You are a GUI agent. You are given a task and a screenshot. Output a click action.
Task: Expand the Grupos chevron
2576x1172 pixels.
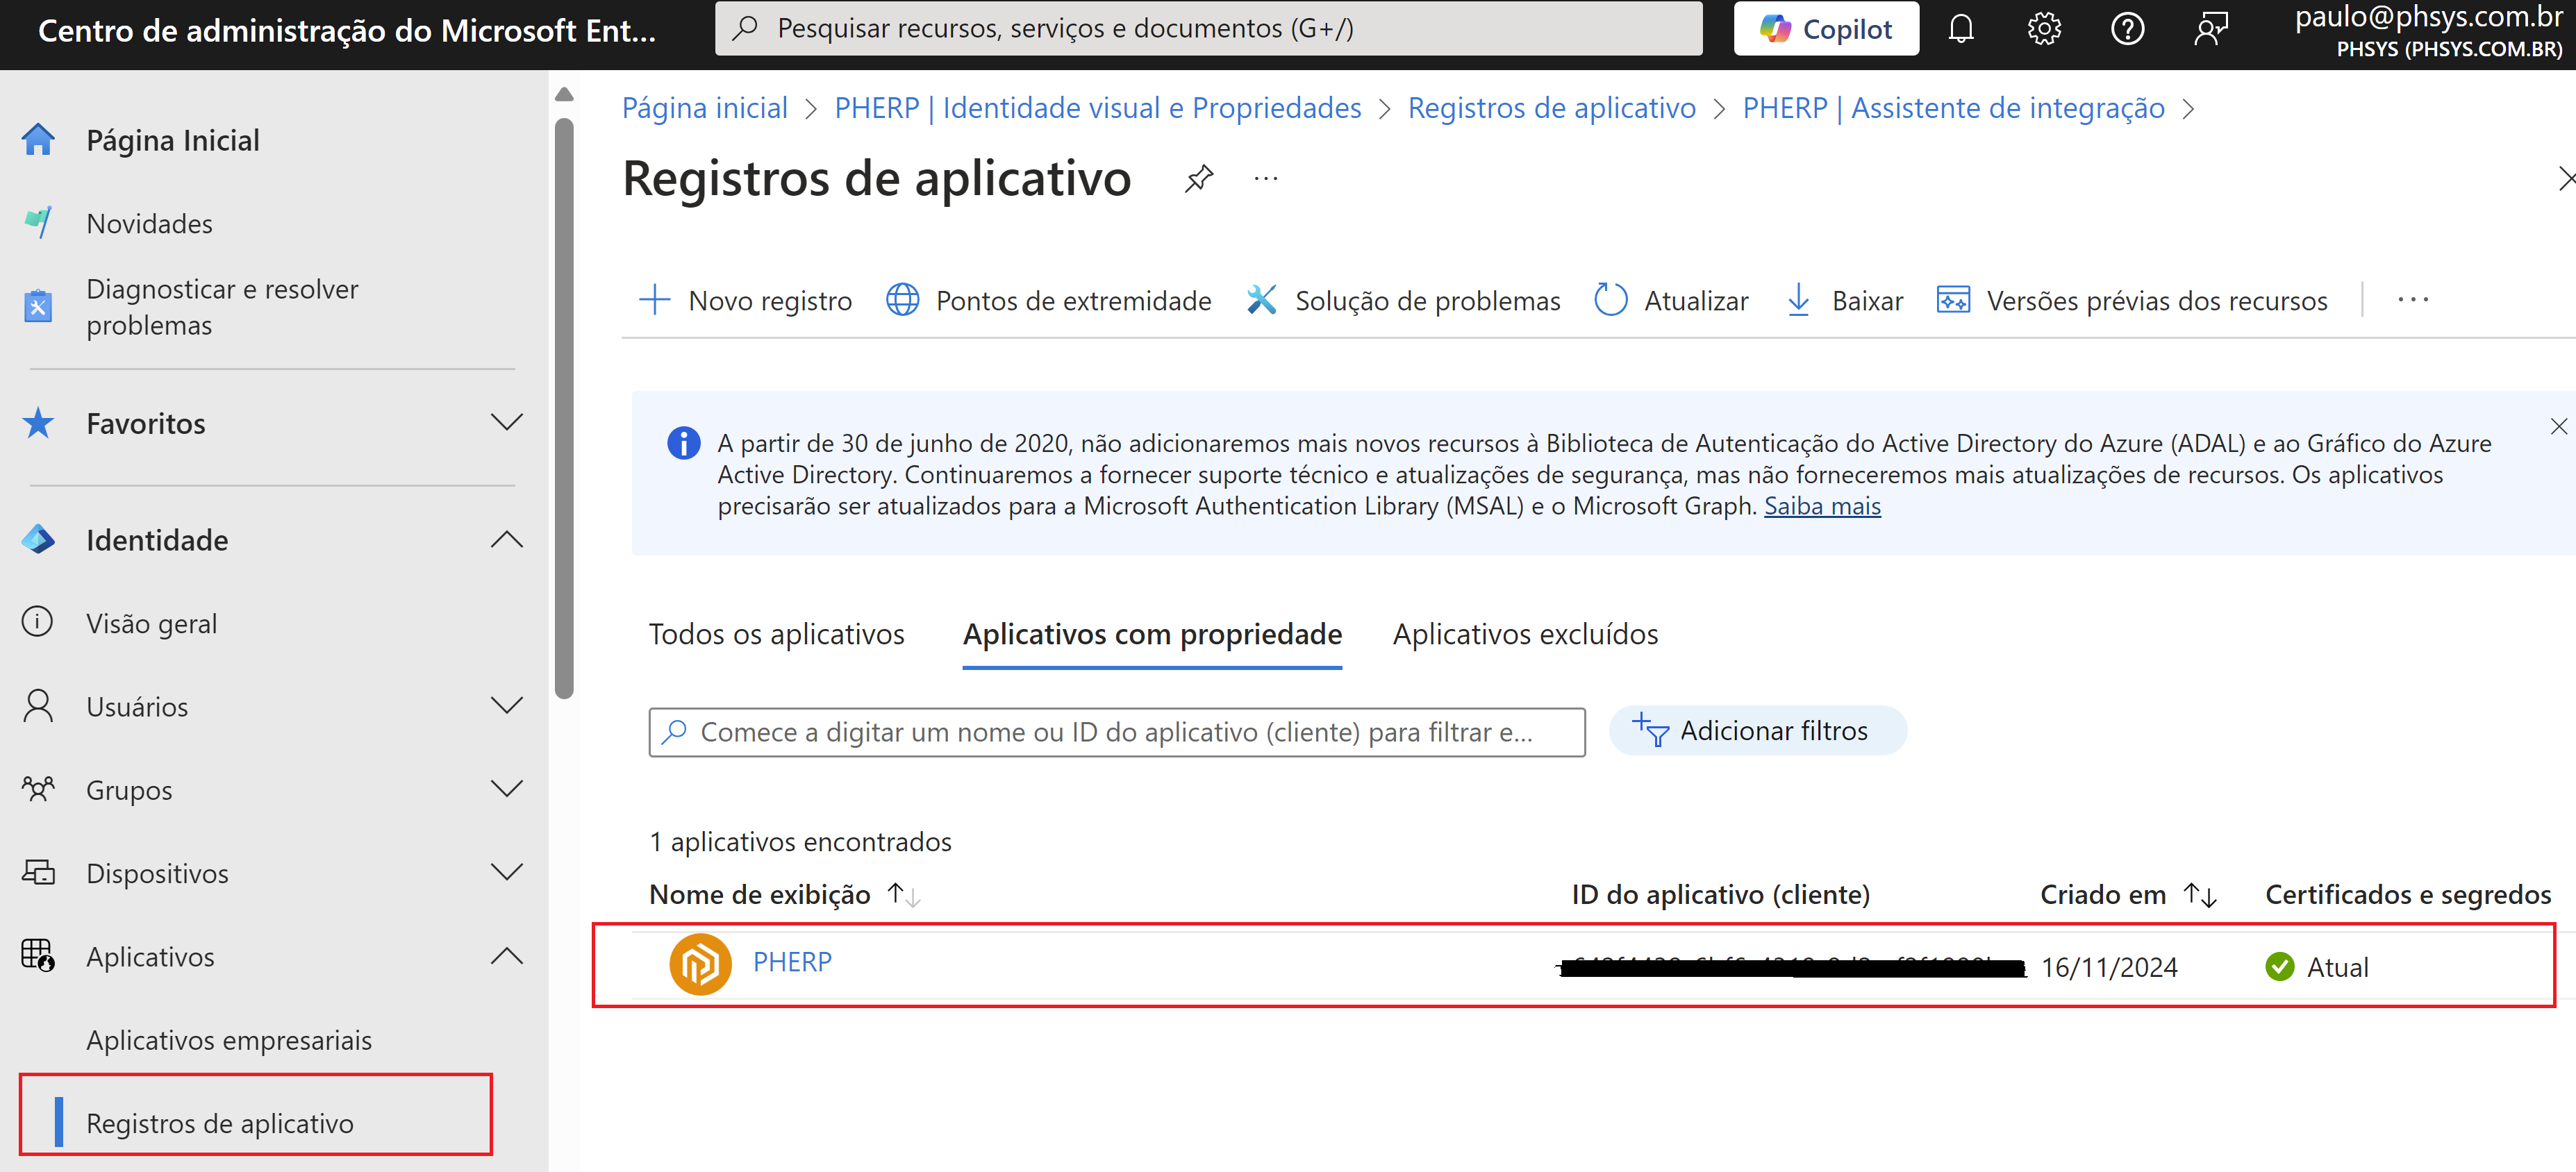coord(507,788)
